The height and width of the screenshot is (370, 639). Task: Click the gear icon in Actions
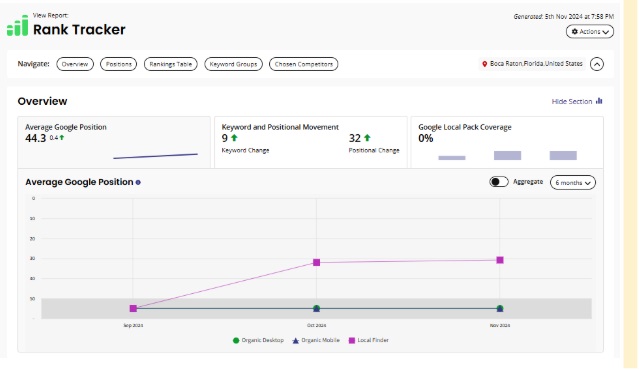(x=575, y=31)
